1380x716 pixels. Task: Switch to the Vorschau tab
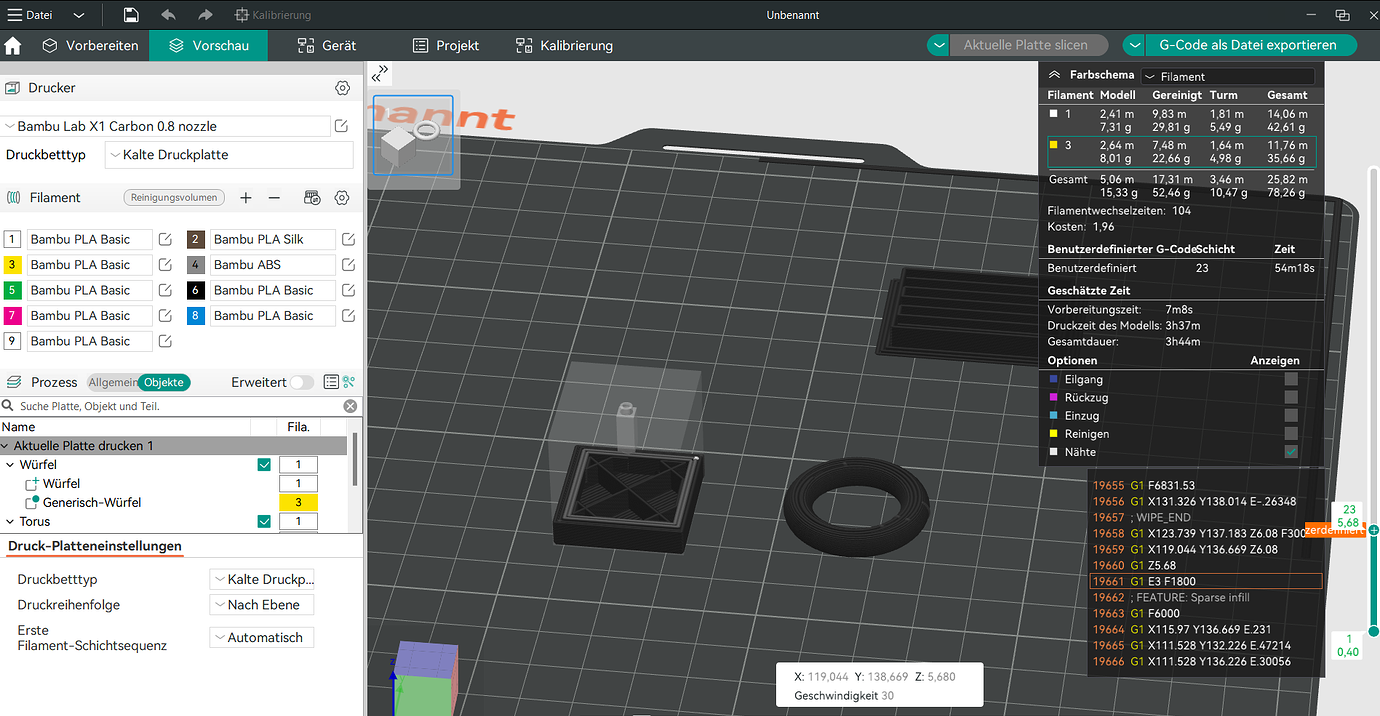[x=208, y=46]
